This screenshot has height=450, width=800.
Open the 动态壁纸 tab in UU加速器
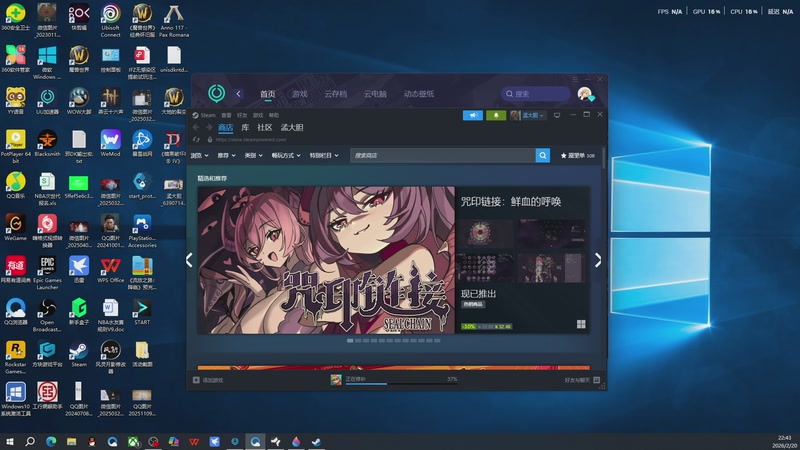[419, 94]
